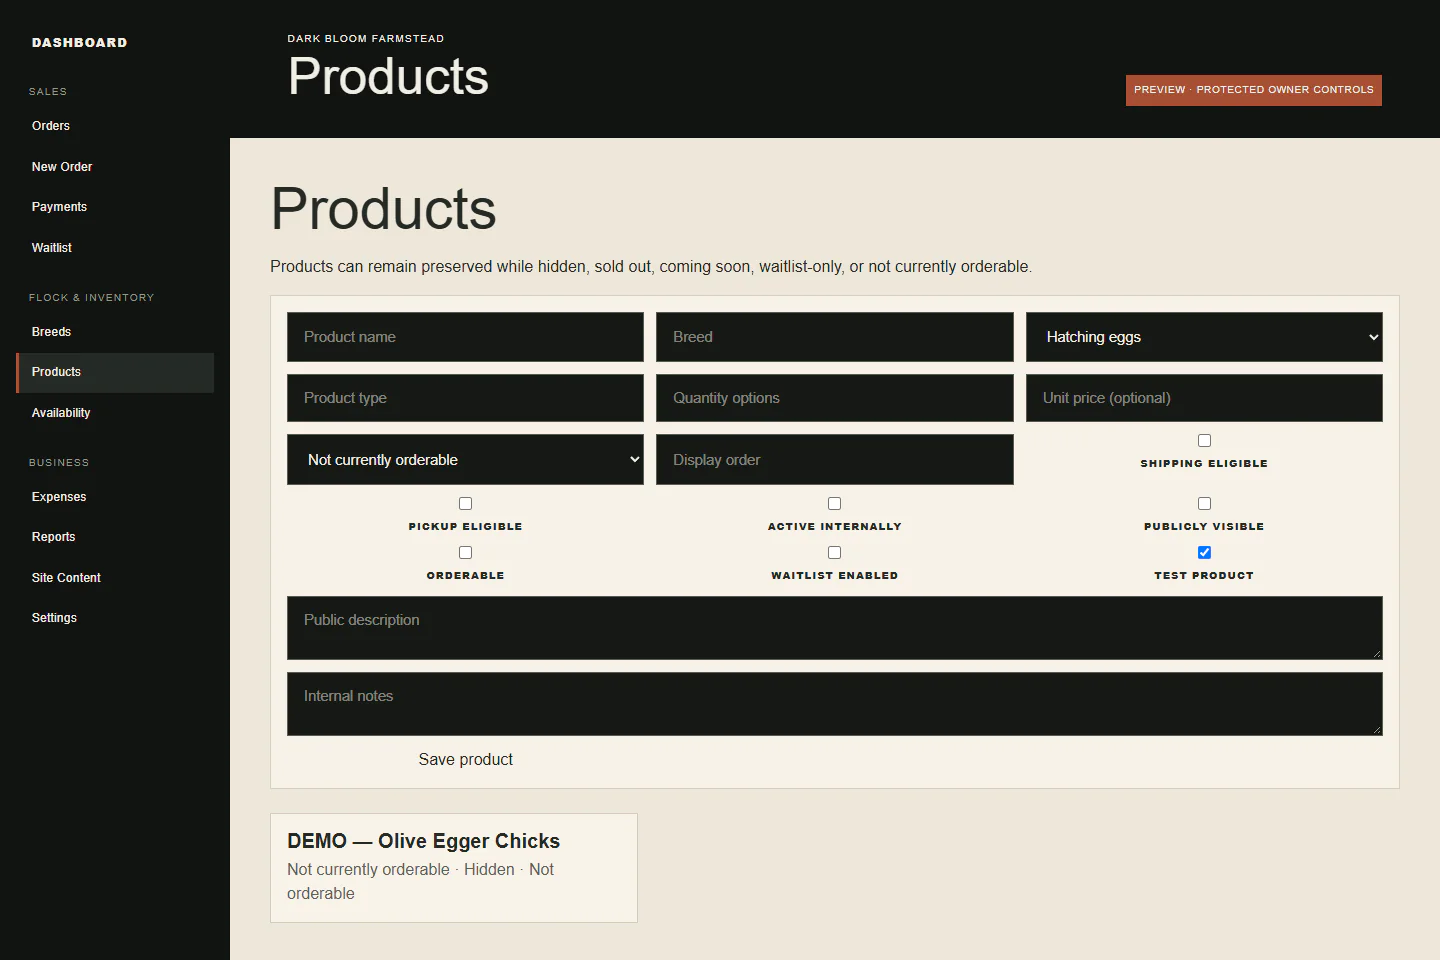The image size is (1440, 960).
Task: Uncheck the Test Product checkbox
Action: [x=1204, y=553]
